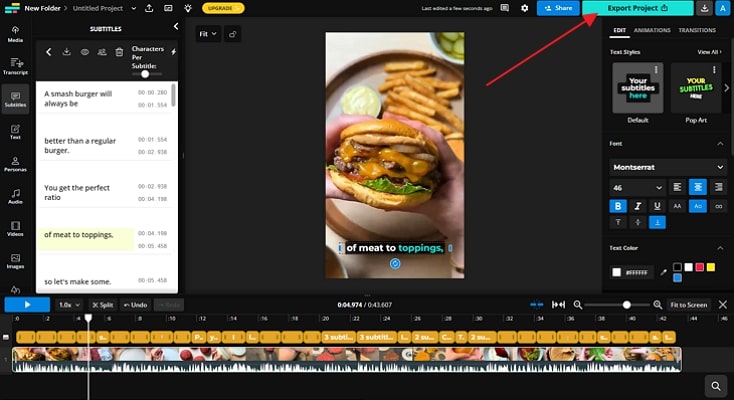Select the Subtitles sidebar tab
Viewport: 734px width, 400px height.
[x=15, y=99]
